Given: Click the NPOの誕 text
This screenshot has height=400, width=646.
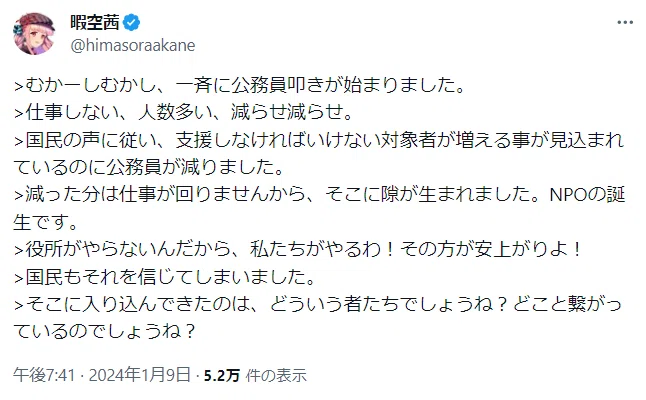Looking at the screenshot, I should coord(588,194).
